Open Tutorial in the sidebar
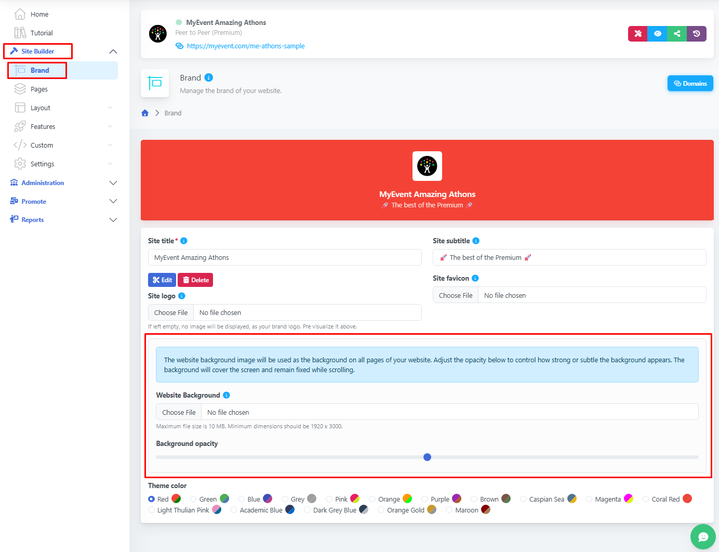719x552 pixels. (x=41, y=33)
